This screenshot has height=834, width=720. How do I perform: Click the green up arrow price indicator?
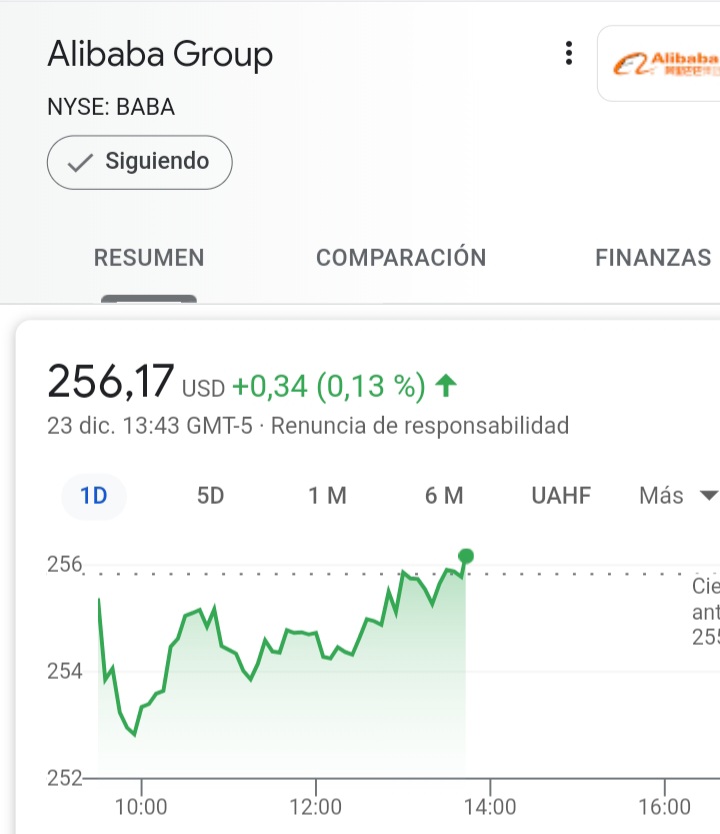click(446, 386)
